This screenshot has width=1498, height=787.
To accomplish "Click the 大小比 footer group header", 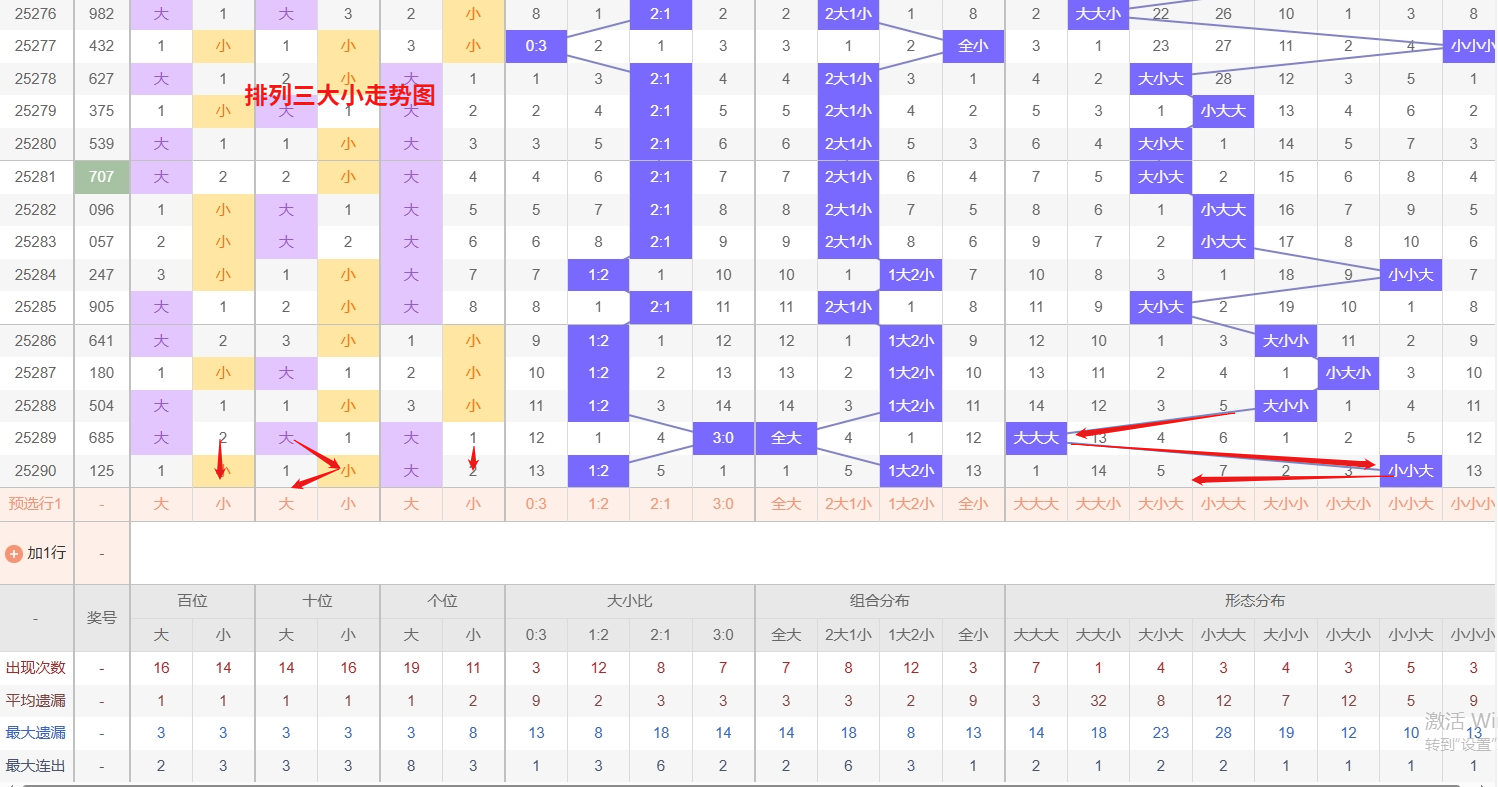I will [630, 601].
